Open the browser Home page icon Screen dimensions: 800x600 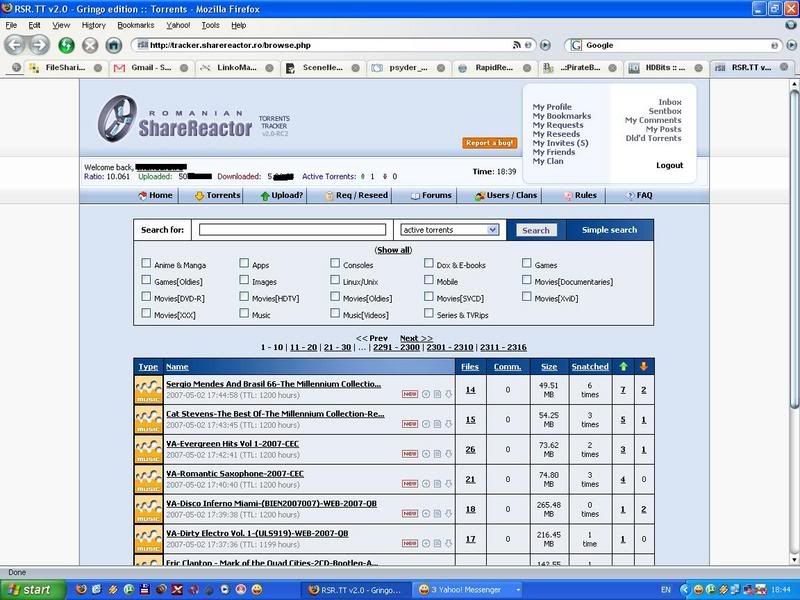[x=114, y=45]
